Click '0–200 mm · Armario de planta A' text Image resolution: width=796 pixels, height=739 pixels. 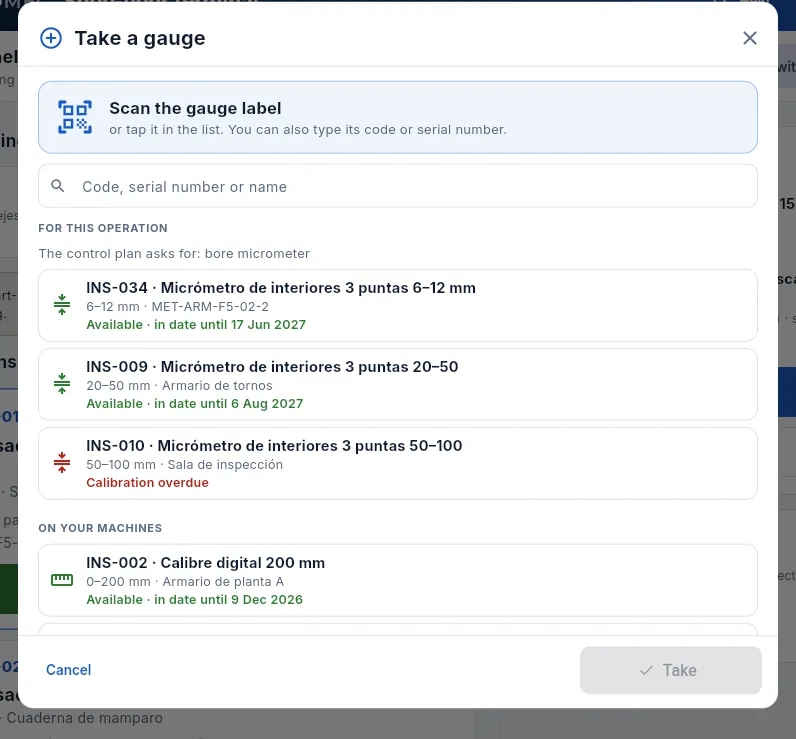pyautogui.click(x=185, y=582)
